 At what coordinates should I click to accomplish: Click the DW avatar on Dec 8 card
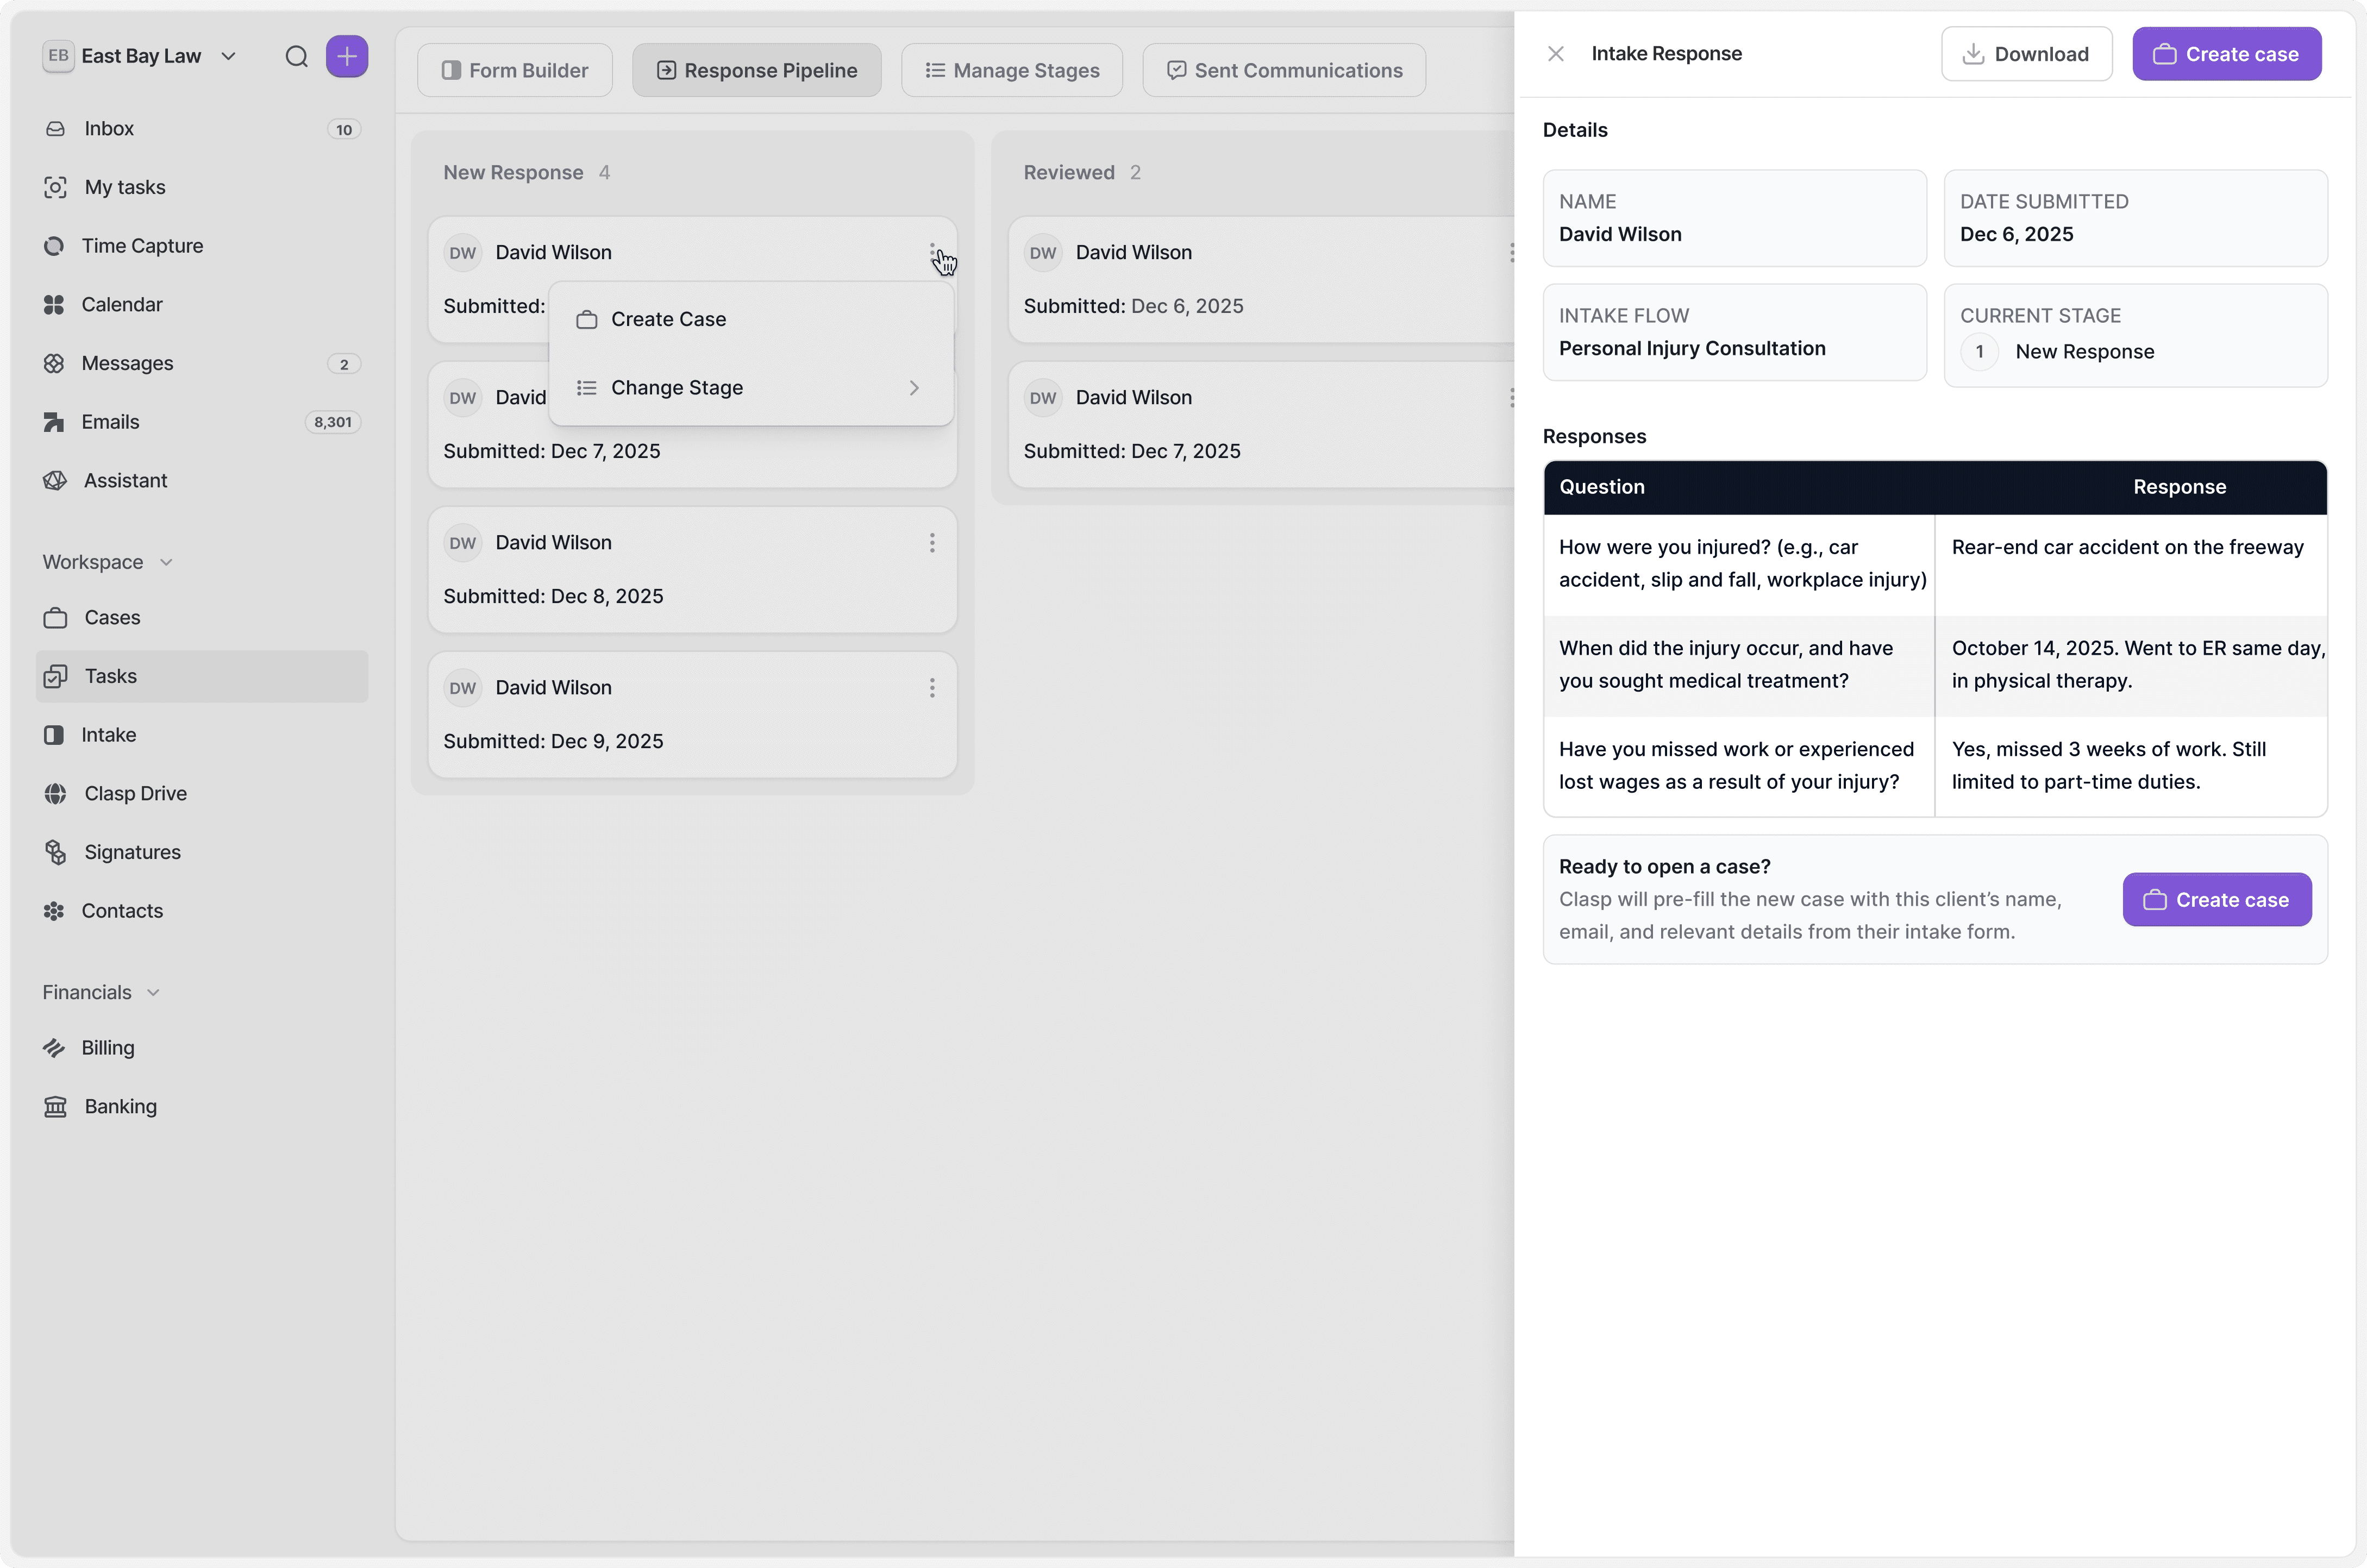coord(462,543)
